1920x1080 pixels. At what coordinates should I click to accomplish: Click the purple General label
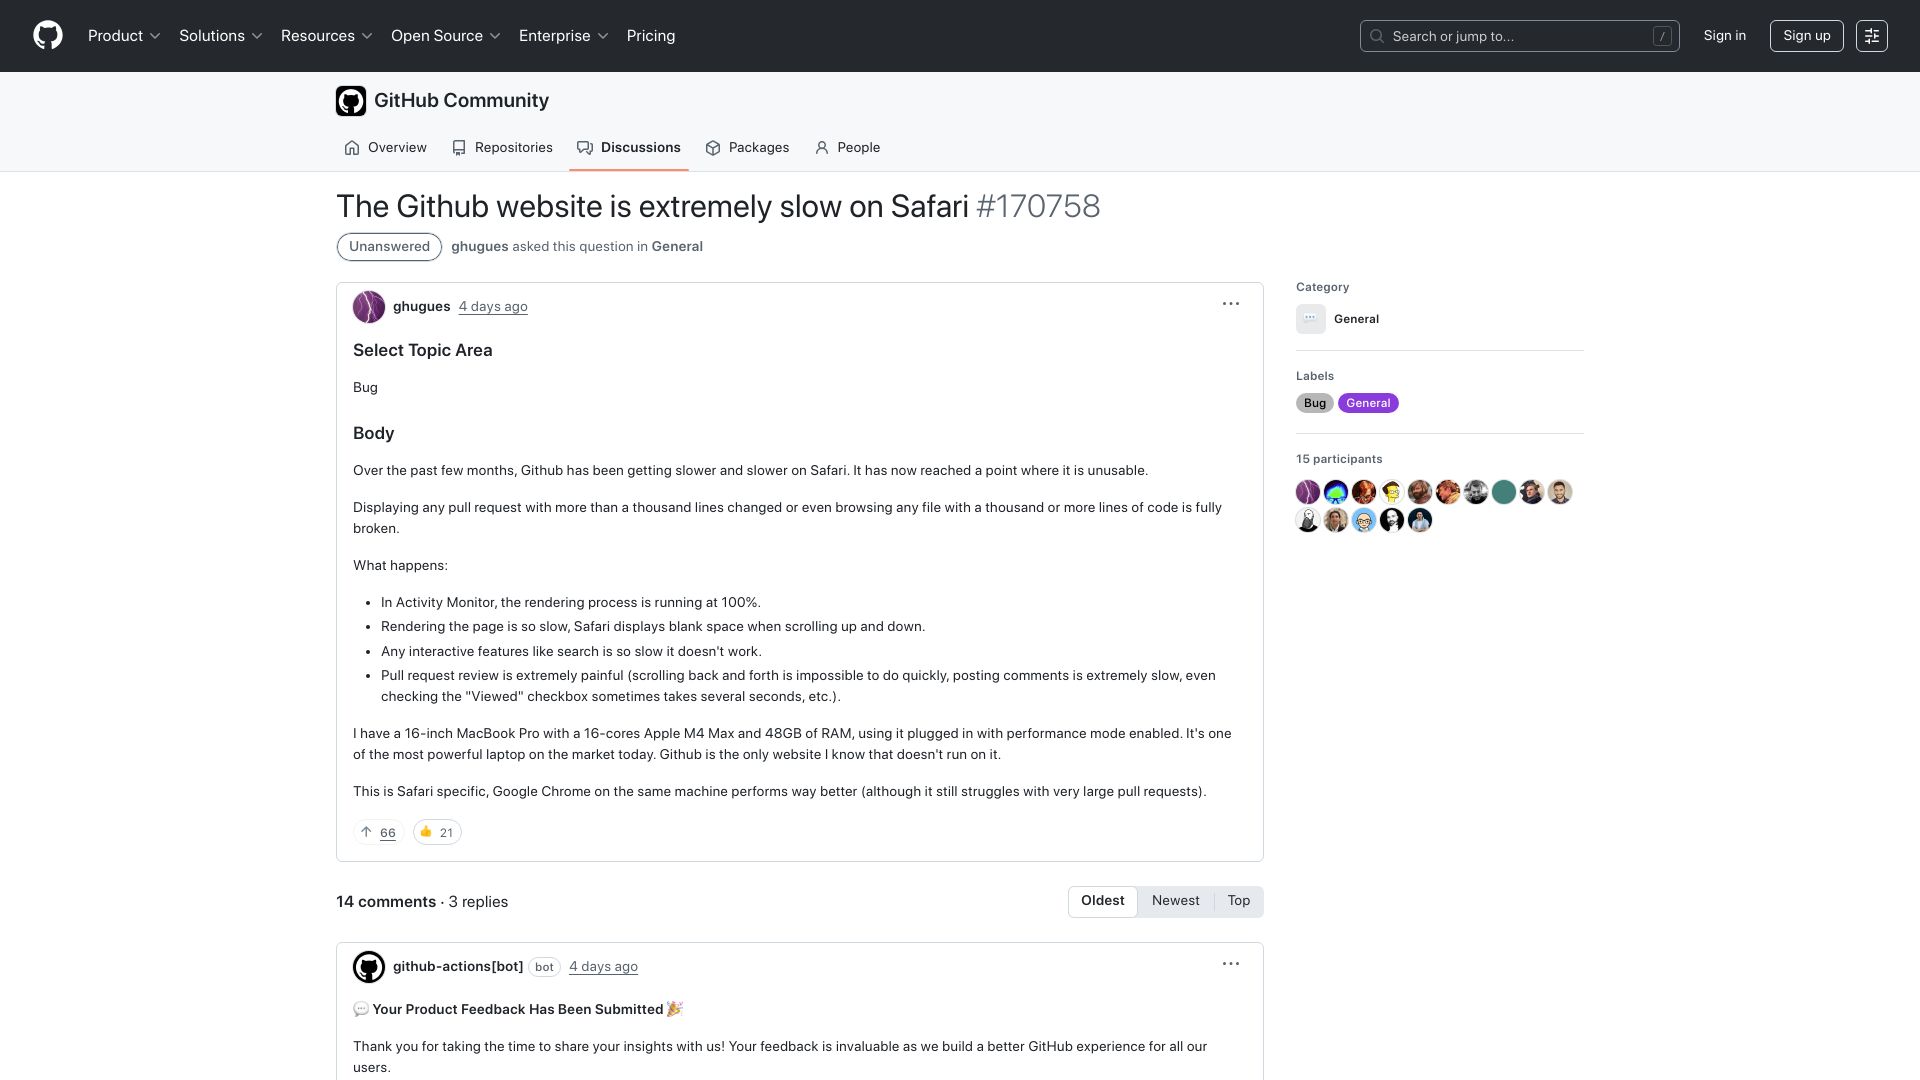(x=1368, y=403)
